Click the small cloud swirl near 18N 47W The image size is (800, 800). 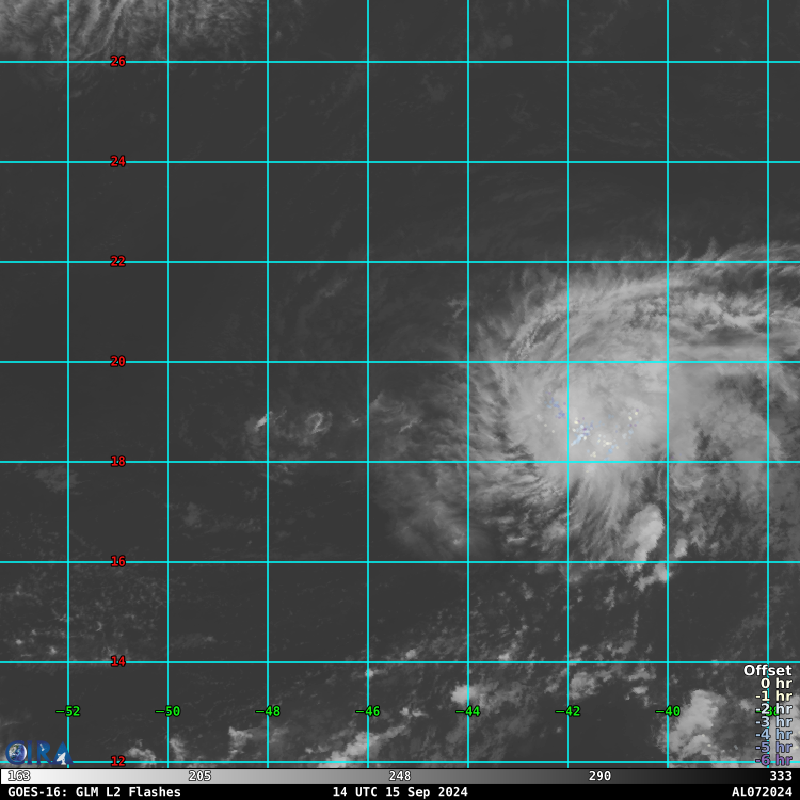pyautogui.click(x=318, y=424)
